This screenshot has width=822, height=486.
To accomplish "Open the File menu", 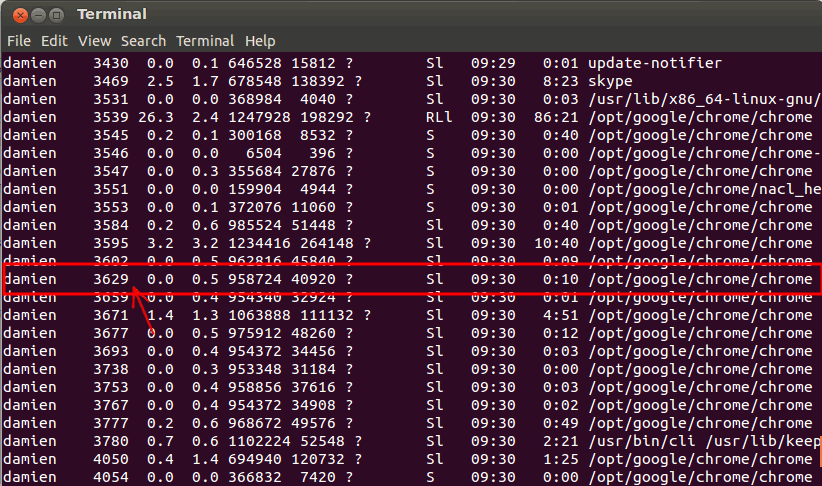I will point(19,41).
